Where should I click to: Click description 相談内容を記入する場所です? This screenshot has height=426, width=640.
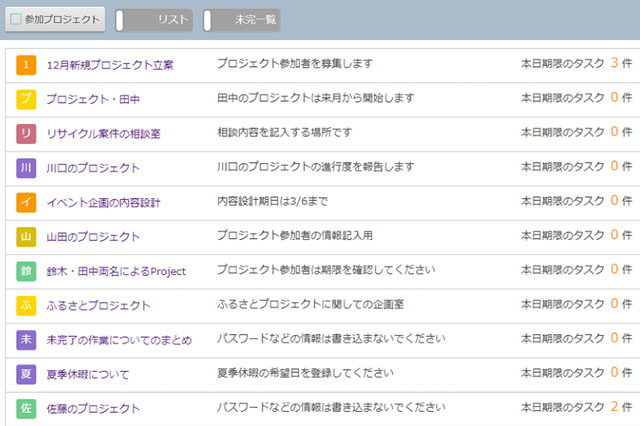(x=284, y=132)
